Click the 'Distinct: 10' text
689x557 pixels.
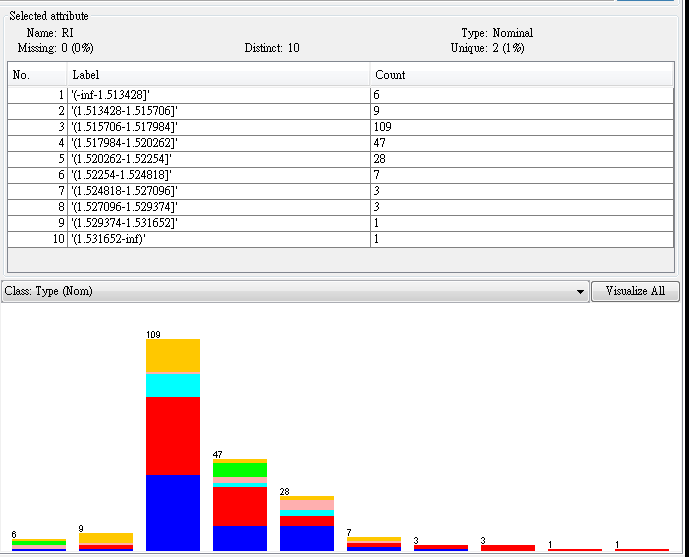272,48
